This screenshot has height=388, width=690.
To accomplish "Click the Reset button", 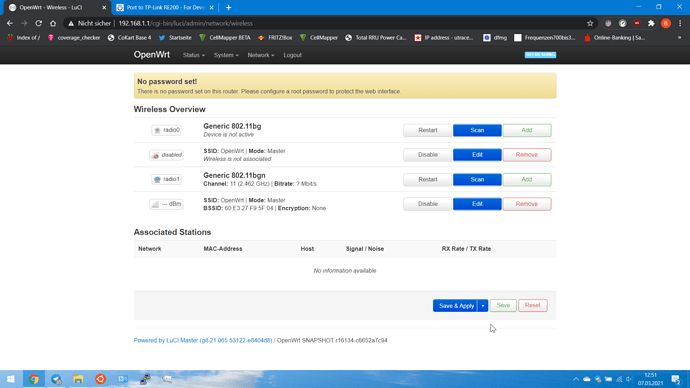I will [532, 306].
